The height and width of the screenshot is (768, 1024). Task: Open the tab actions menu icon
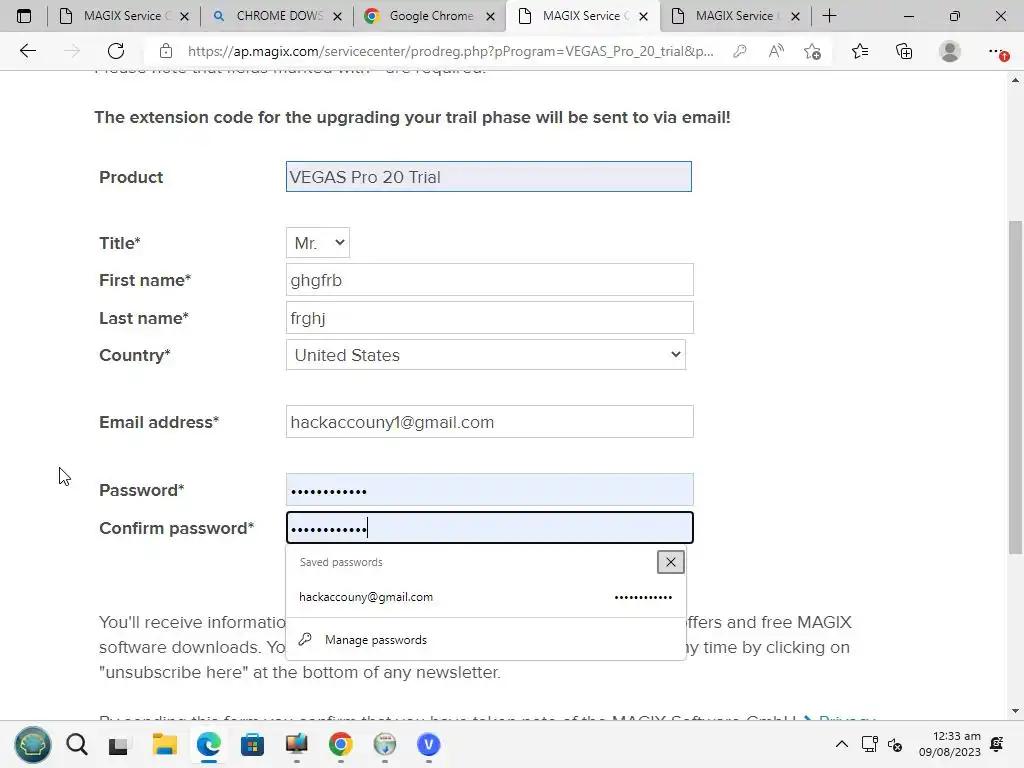point(24,16)
